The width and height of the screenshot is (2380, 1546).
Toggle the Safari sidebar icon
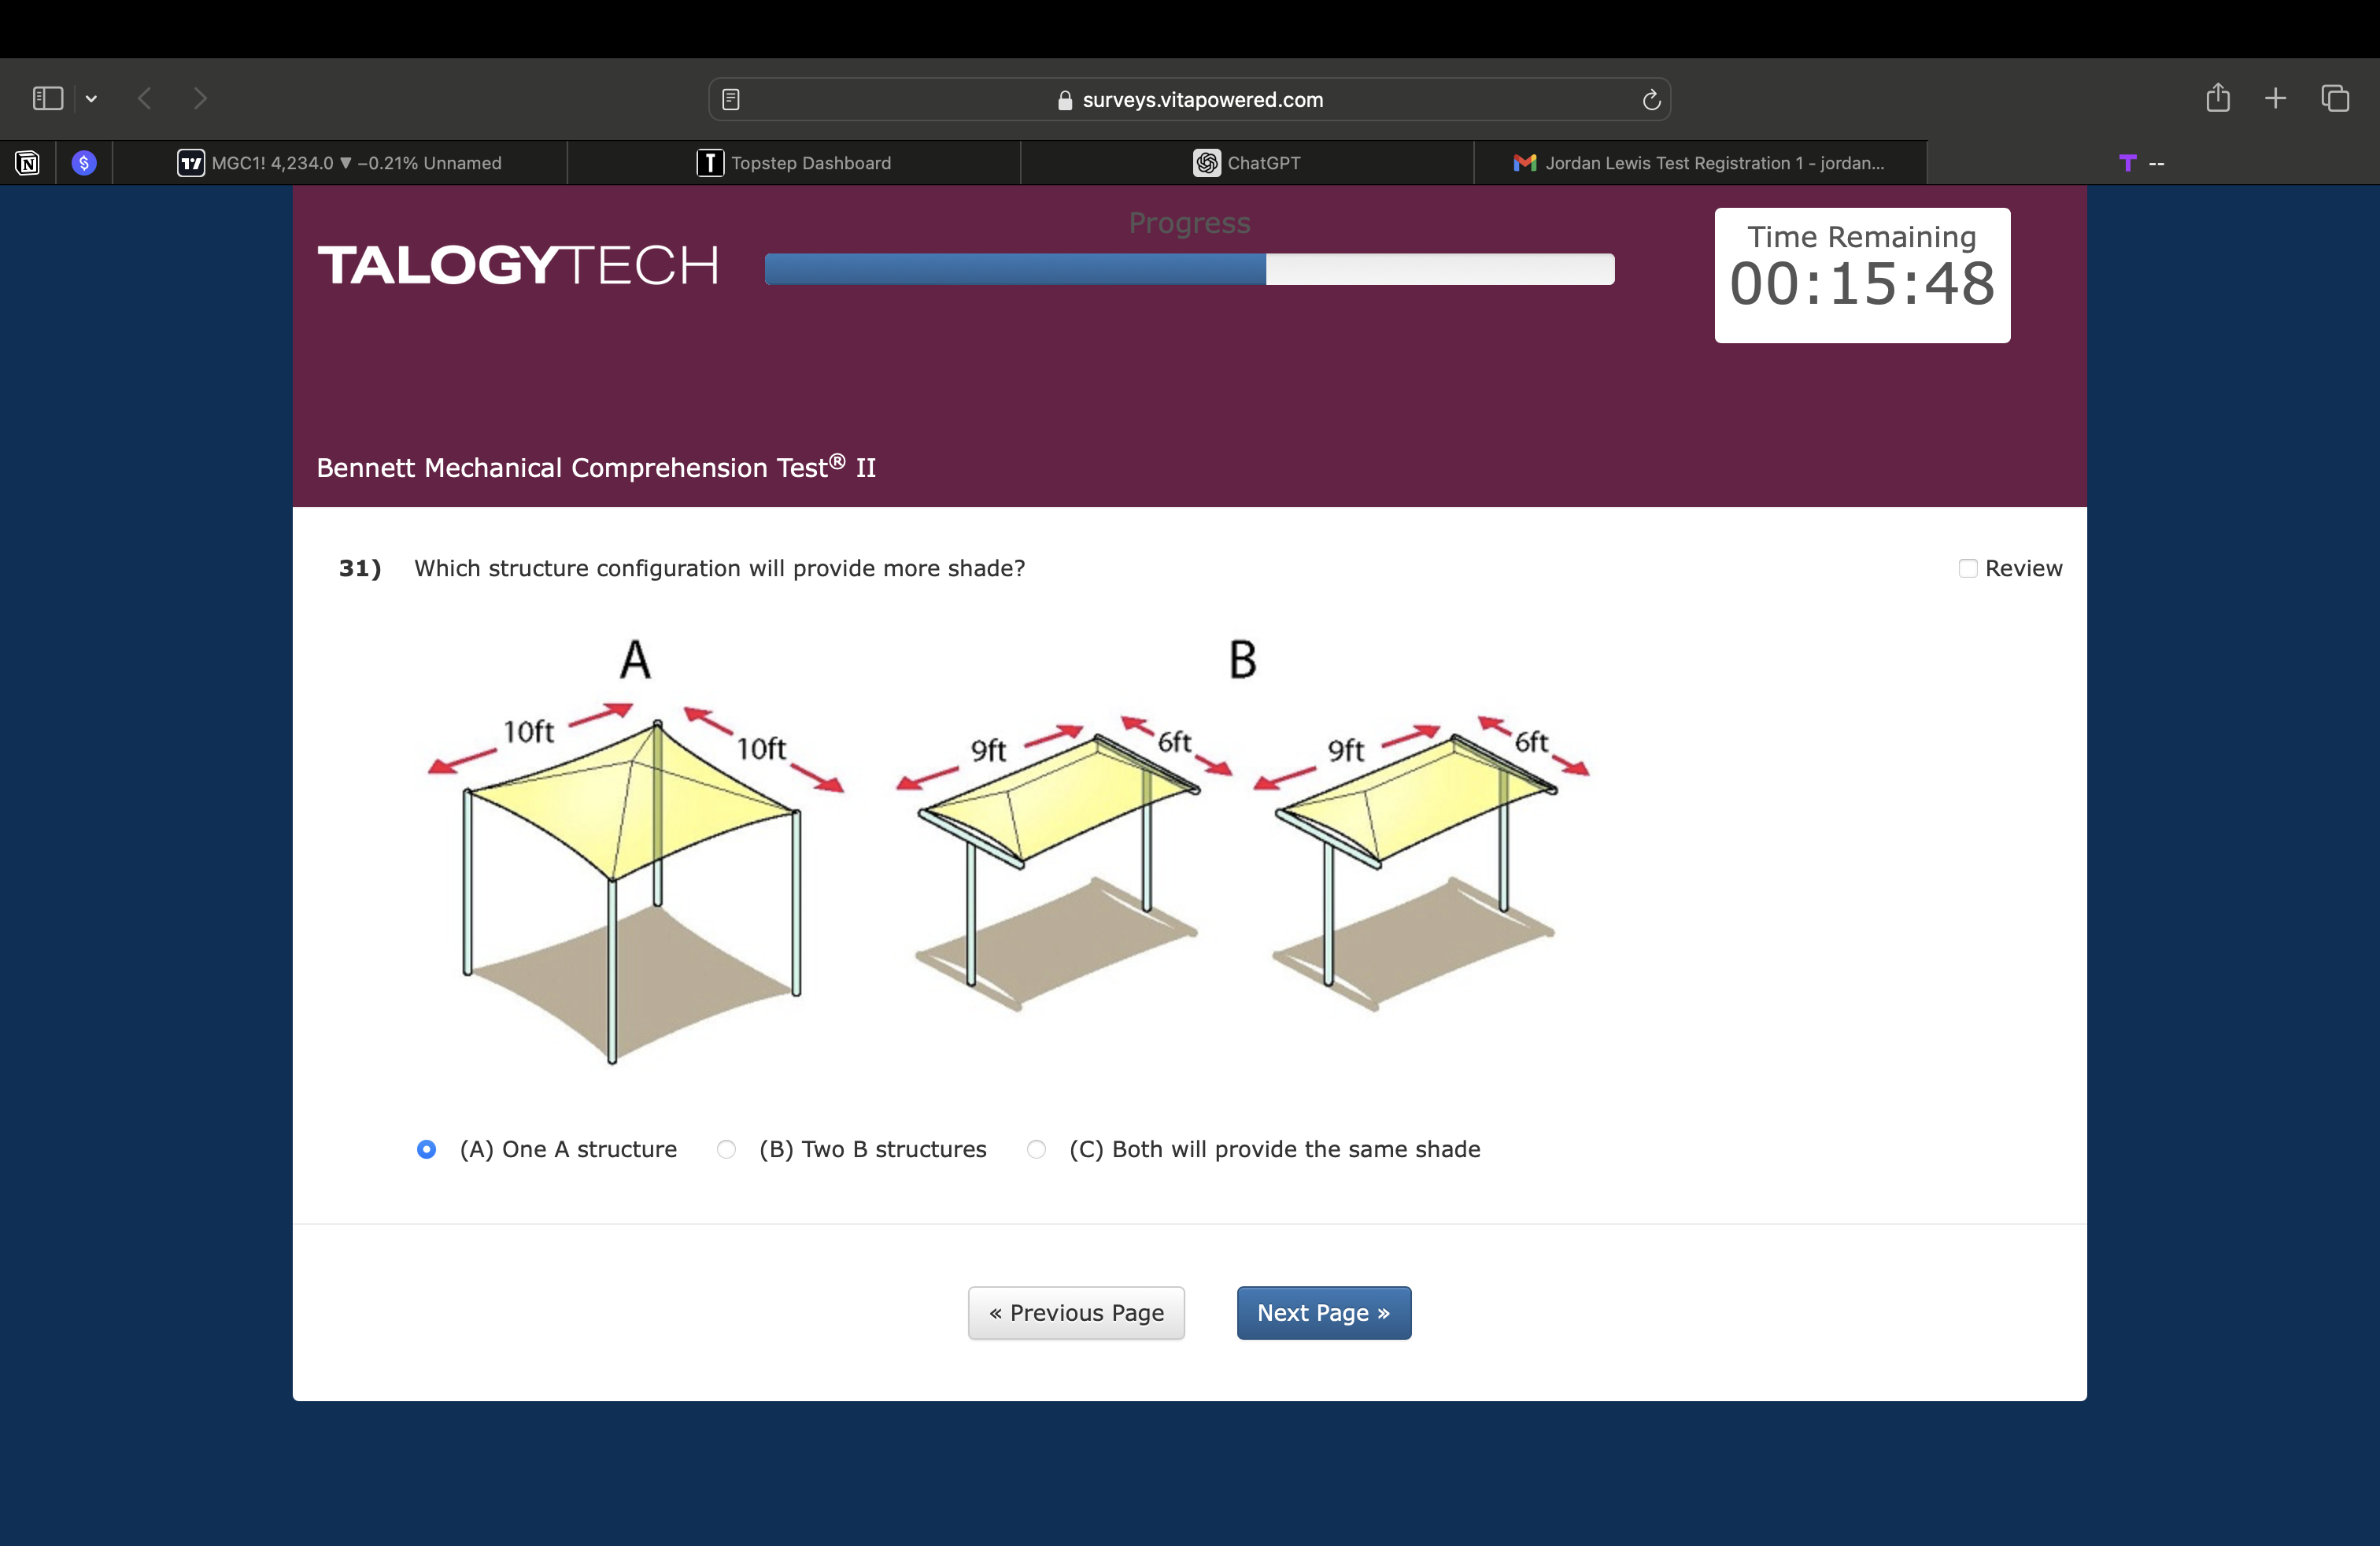pos(48,98)
